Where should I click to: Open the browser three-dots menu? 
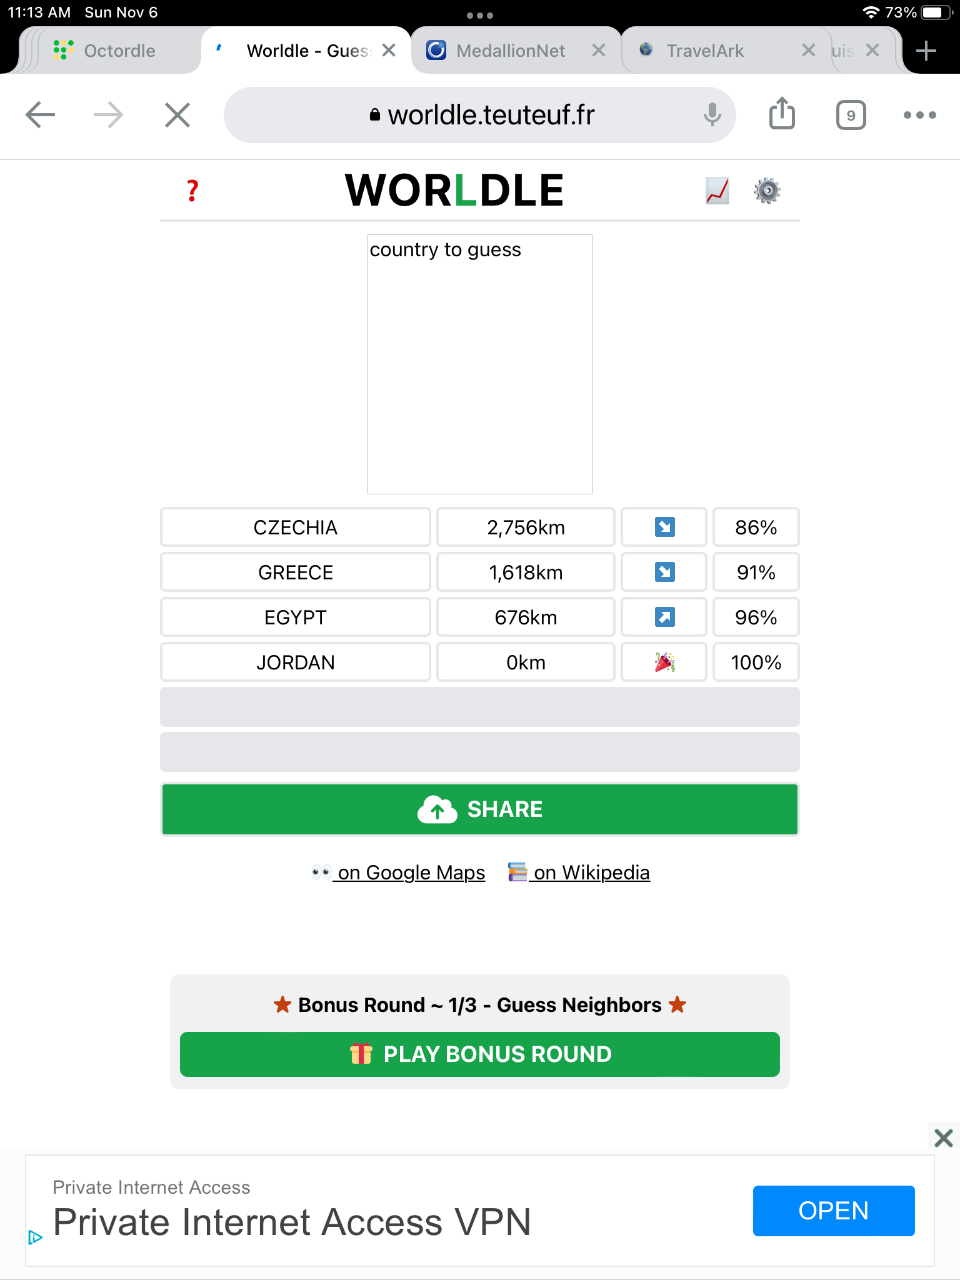920,115
